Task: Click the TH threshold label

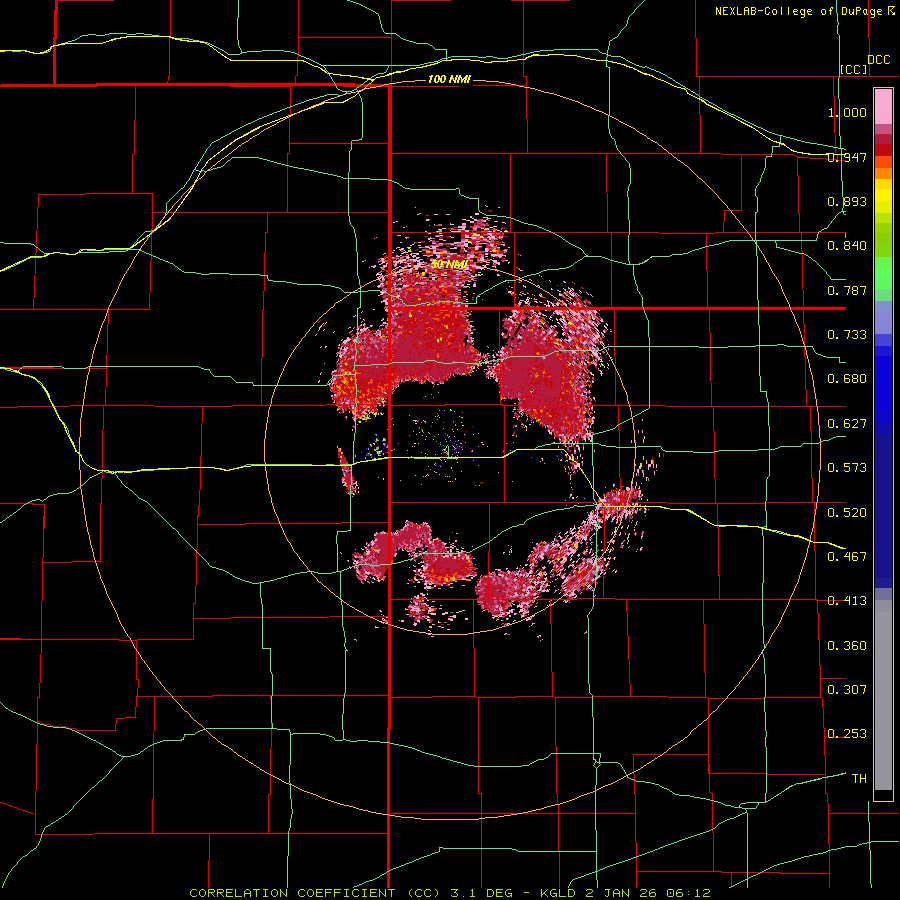Action: click(859, 778)
